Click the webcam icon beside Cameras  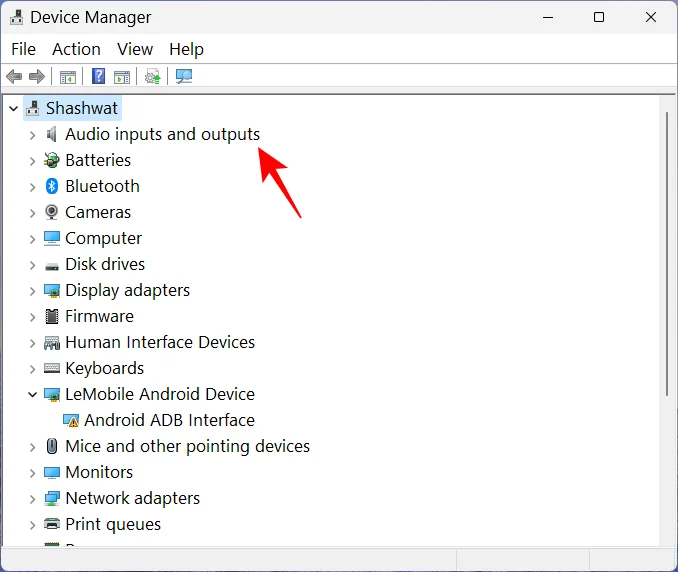click(51, 212)
